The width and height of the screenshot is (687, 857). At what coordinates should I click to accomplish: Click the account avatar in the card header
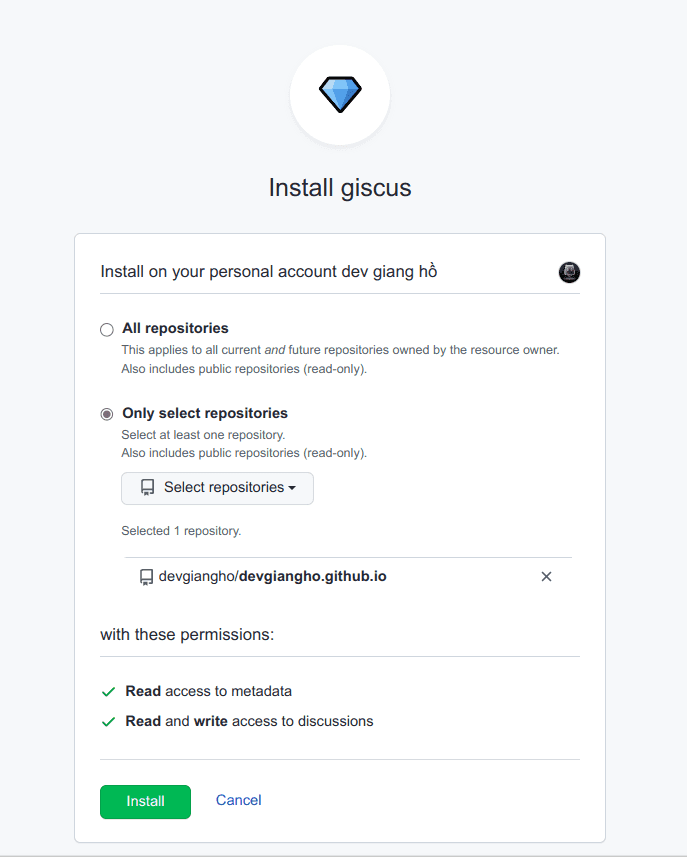pos(569,272)
